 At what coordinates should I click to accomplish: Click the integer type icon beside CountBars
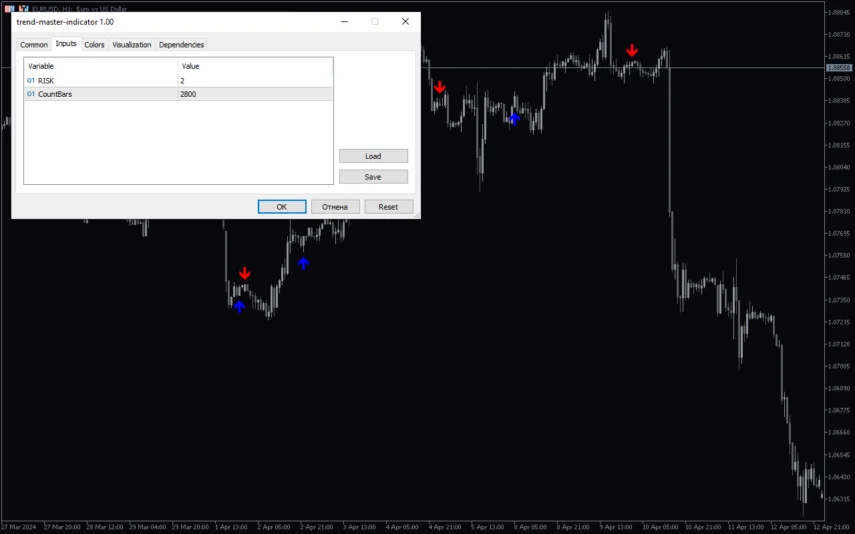pyautogui.click(x=31, y=94)
